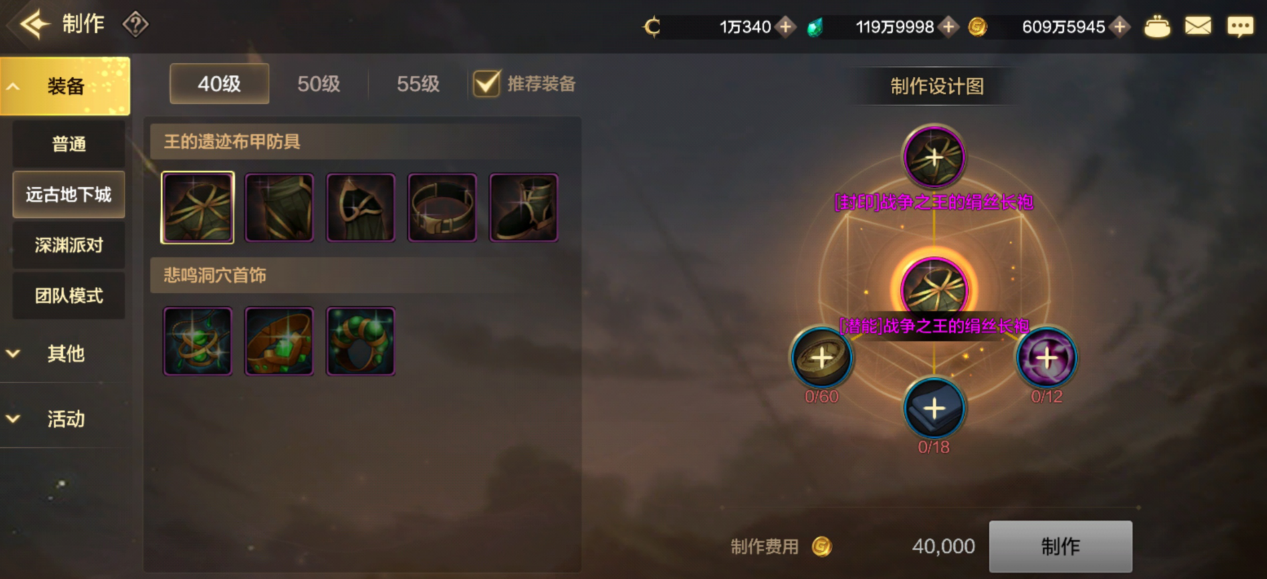Image resolution: width=1267 pixels, height=579 pixels.
Task: Collapse the 装备 category
Action: [x=65, y=86]
